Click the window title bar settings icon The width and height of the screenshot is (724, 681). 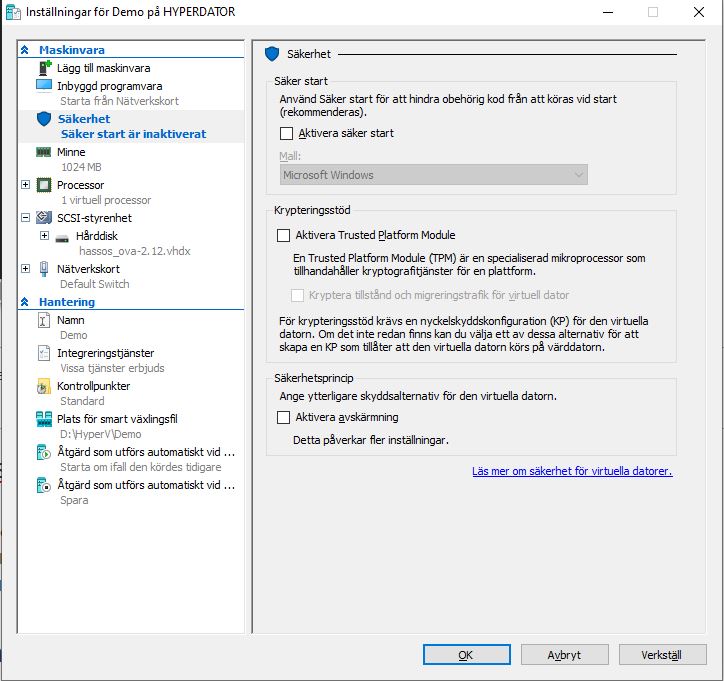(13, 12)
